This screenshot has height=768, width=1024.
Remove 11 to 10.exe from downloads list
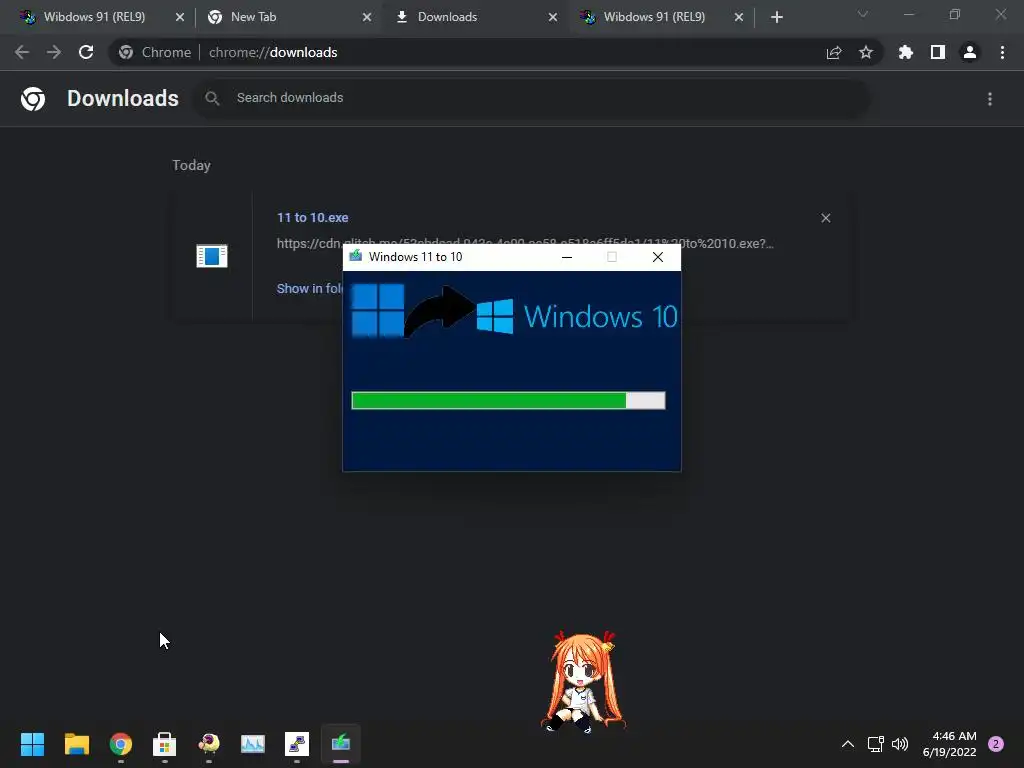click(x=825, y=218)
